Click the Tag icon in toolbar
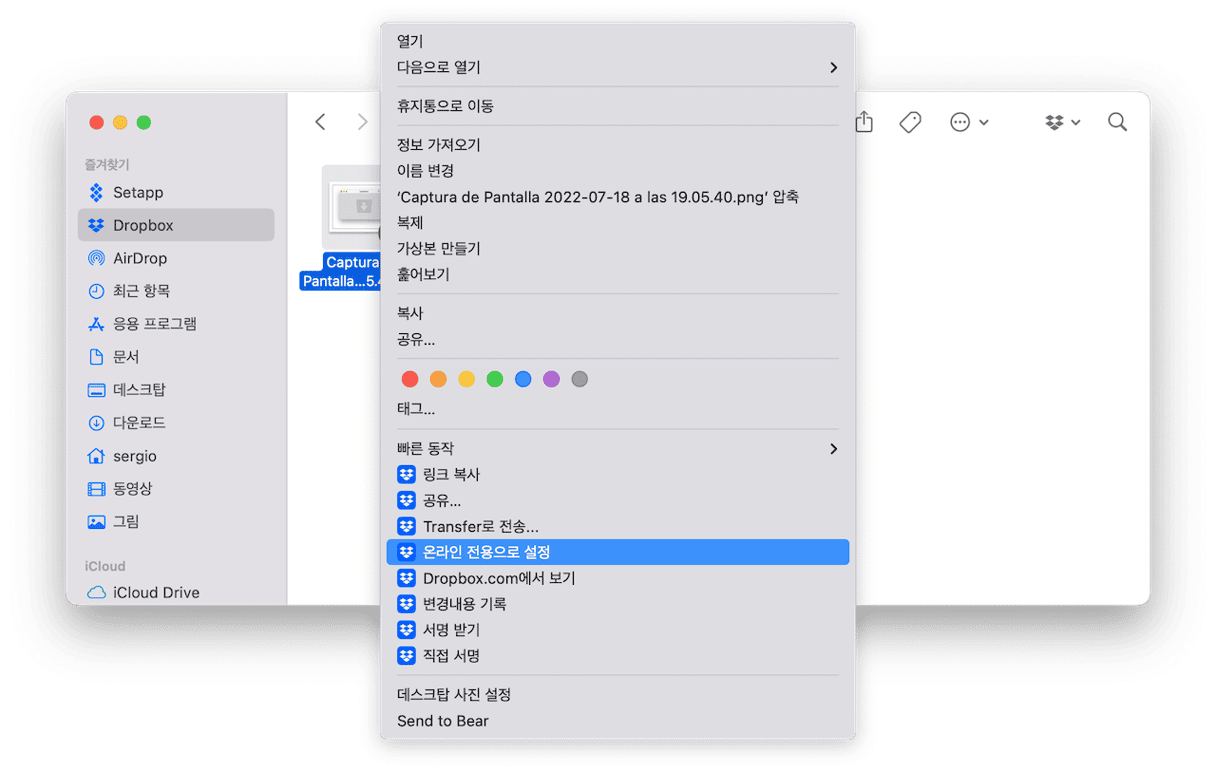This screenshot has width=1216, height=771. click(909, 122)
